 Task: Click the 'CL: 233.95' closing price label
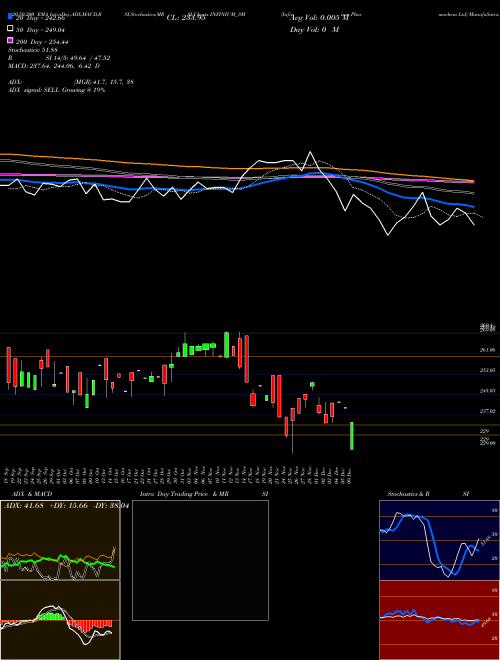[186, 18]
